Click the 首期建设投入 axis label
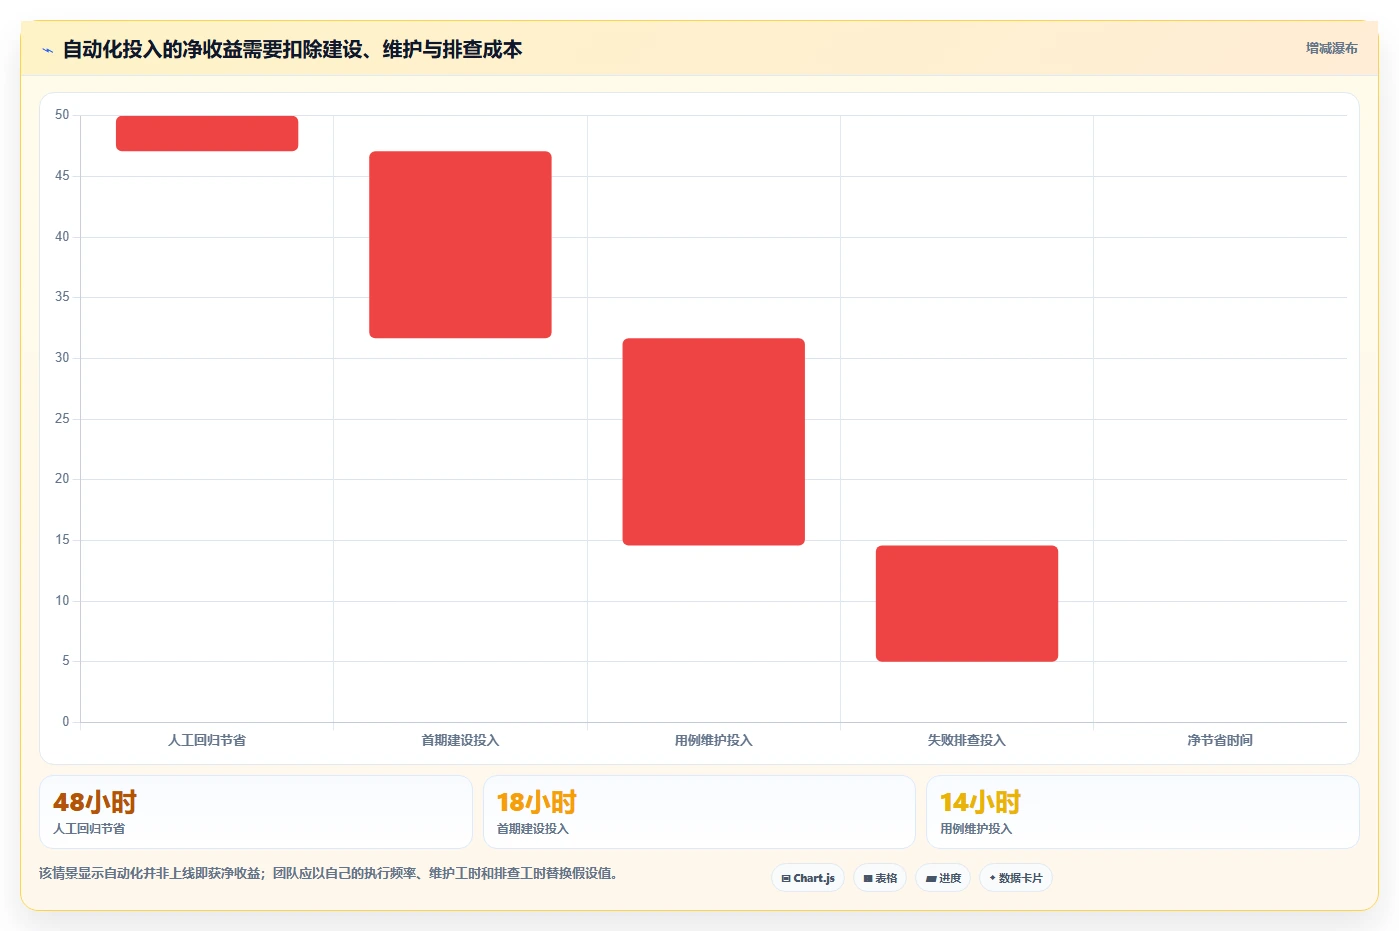The height and width of the screenshot is (931, 1399). click(460, 740)
